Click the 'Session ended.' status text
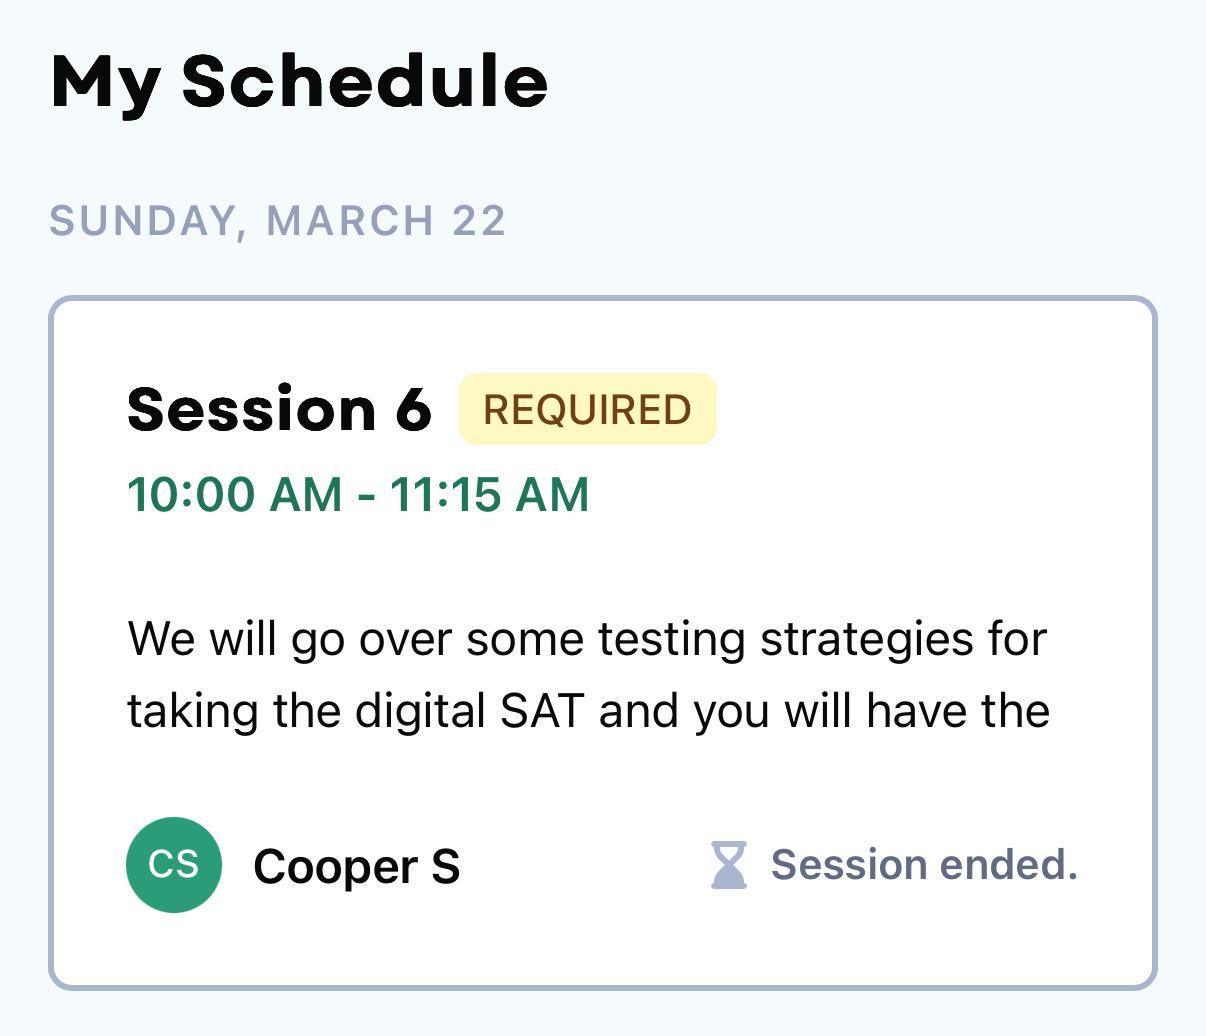This screenshot has height=1036, width=1206. pyautogui.click(x=924, y=865)
